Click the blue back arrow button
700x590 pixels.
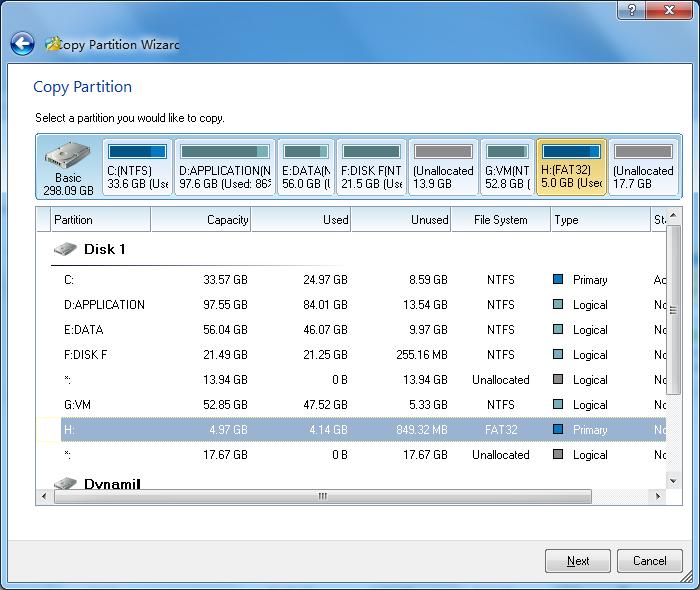click(x=22, y=44)
